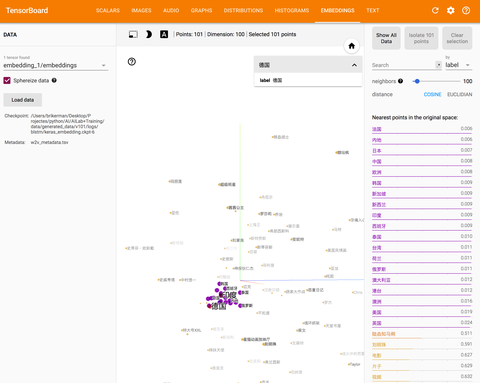Open the search-by label dropdown

pos(458,65)
